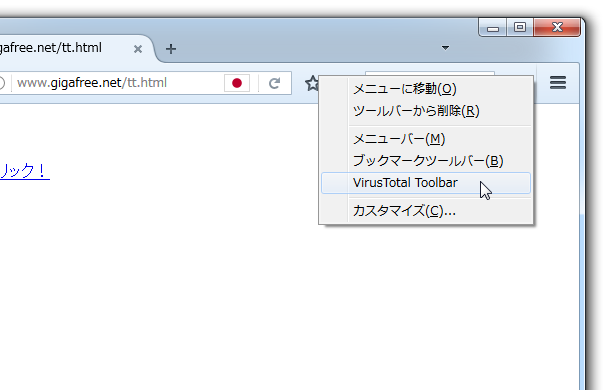The width and height of the screenshot is (608, 390).
Task: Open the hamburger menu button
Action: click(x=558, y=83)
